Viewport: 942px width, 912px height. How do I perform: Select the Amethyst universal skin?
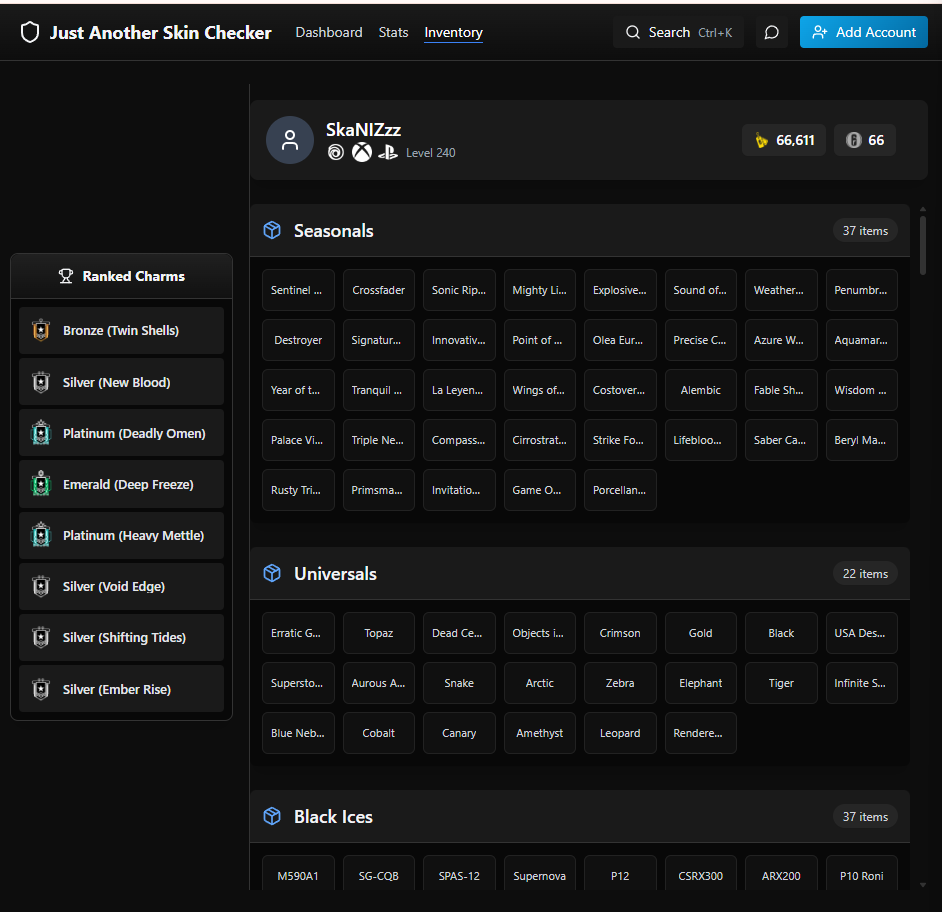click(539, 733)
